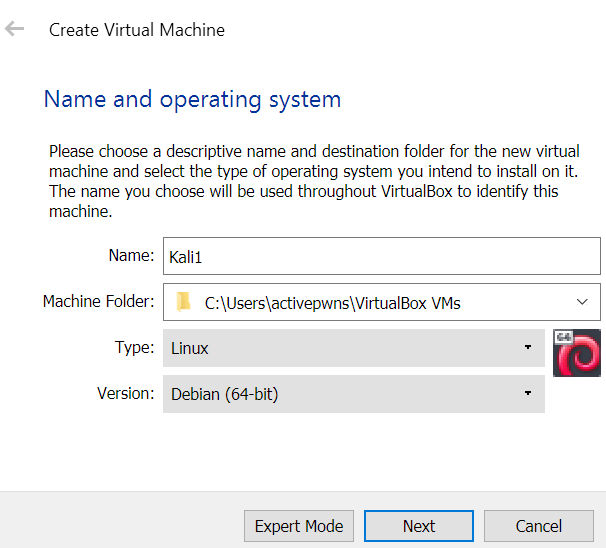Click the Name label
Viewport: 606px width, 548px height.
(x=131, y=255)
